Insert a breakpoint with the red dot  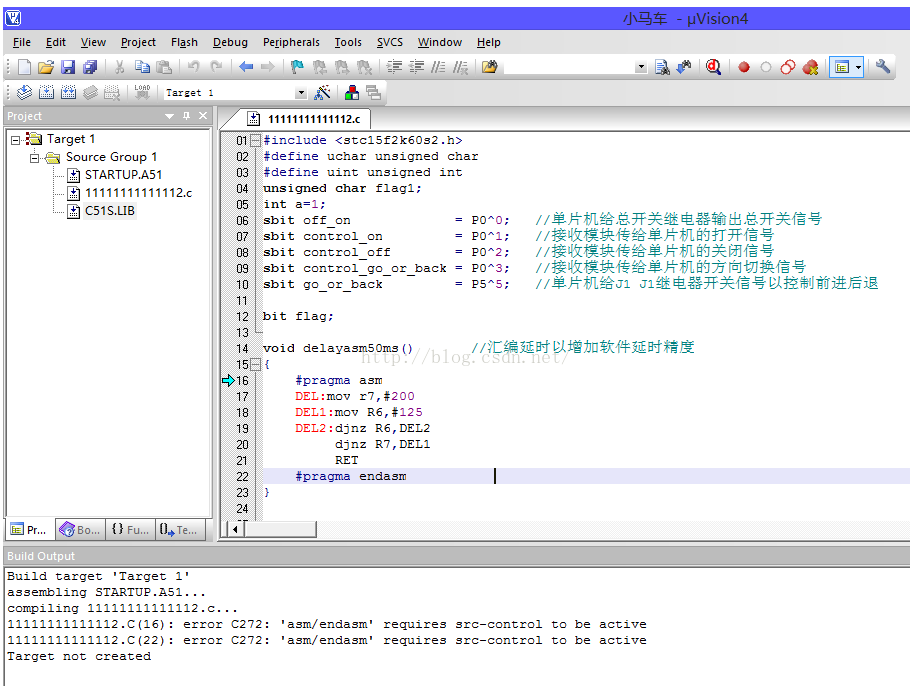coord(743,67)
